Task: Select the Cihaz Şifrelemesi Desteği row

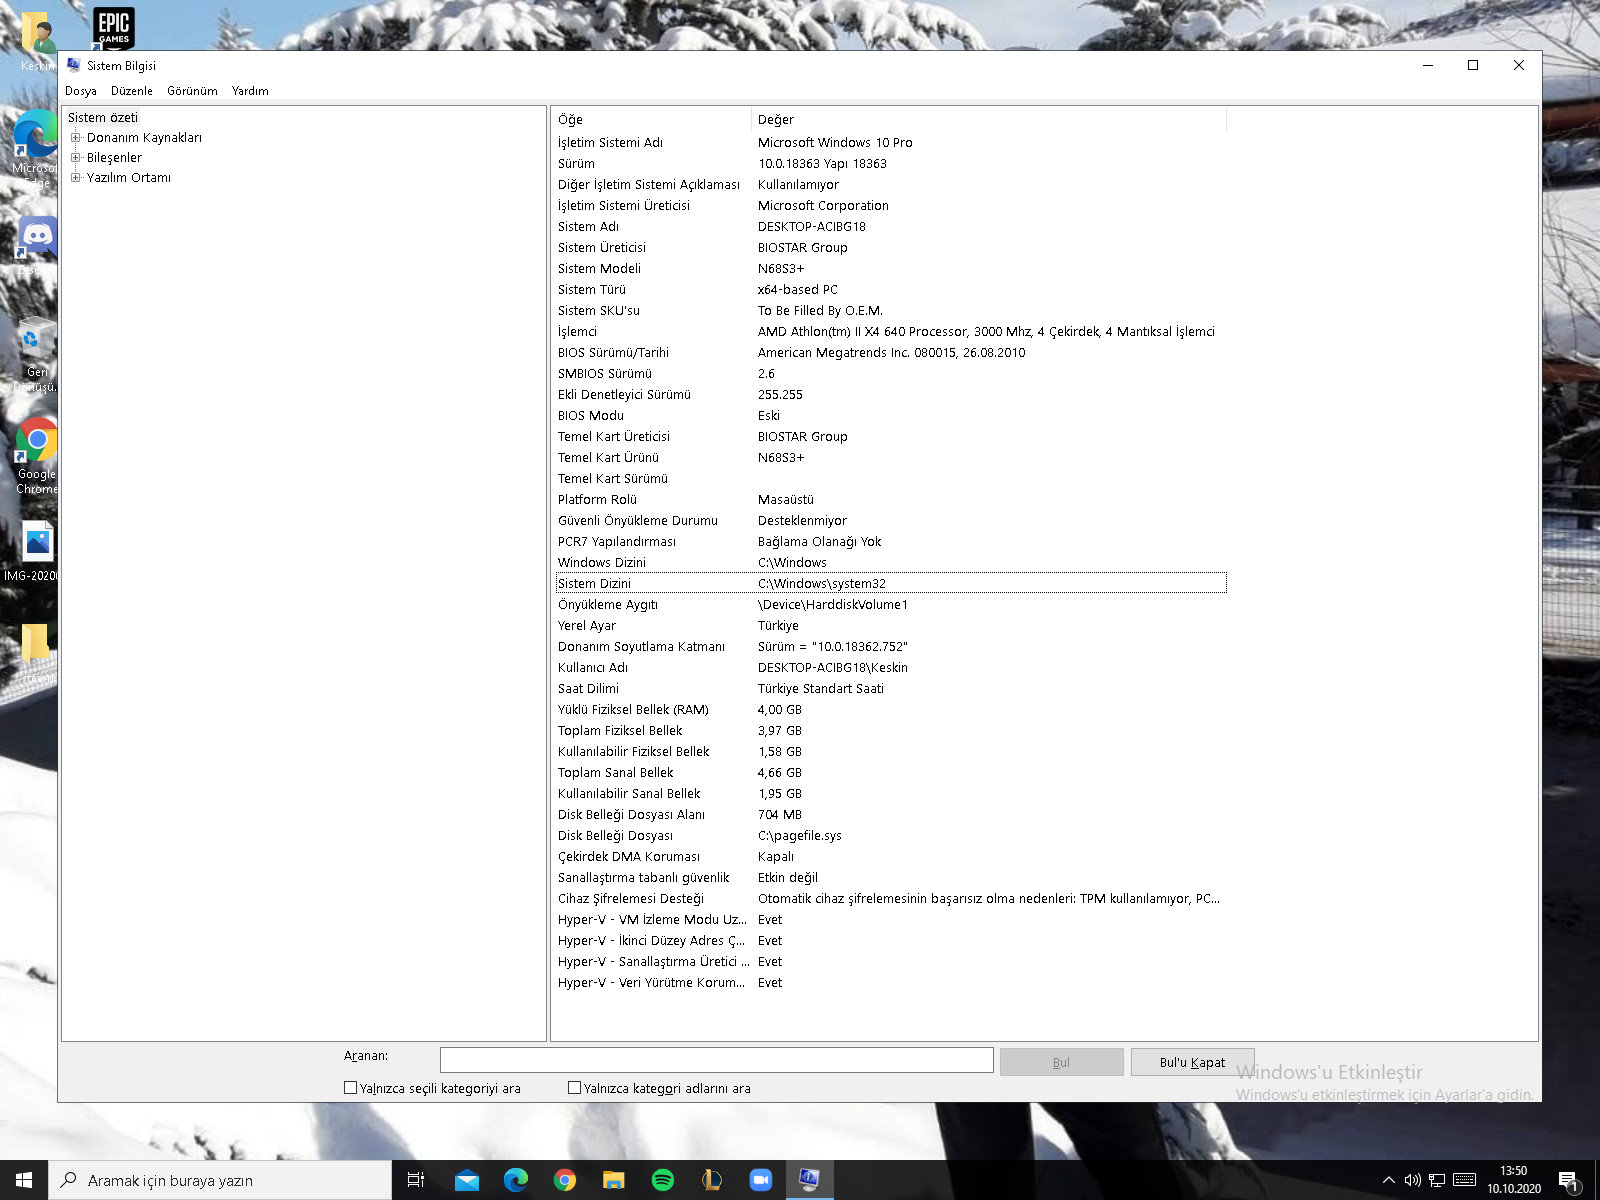Action: 890,899
